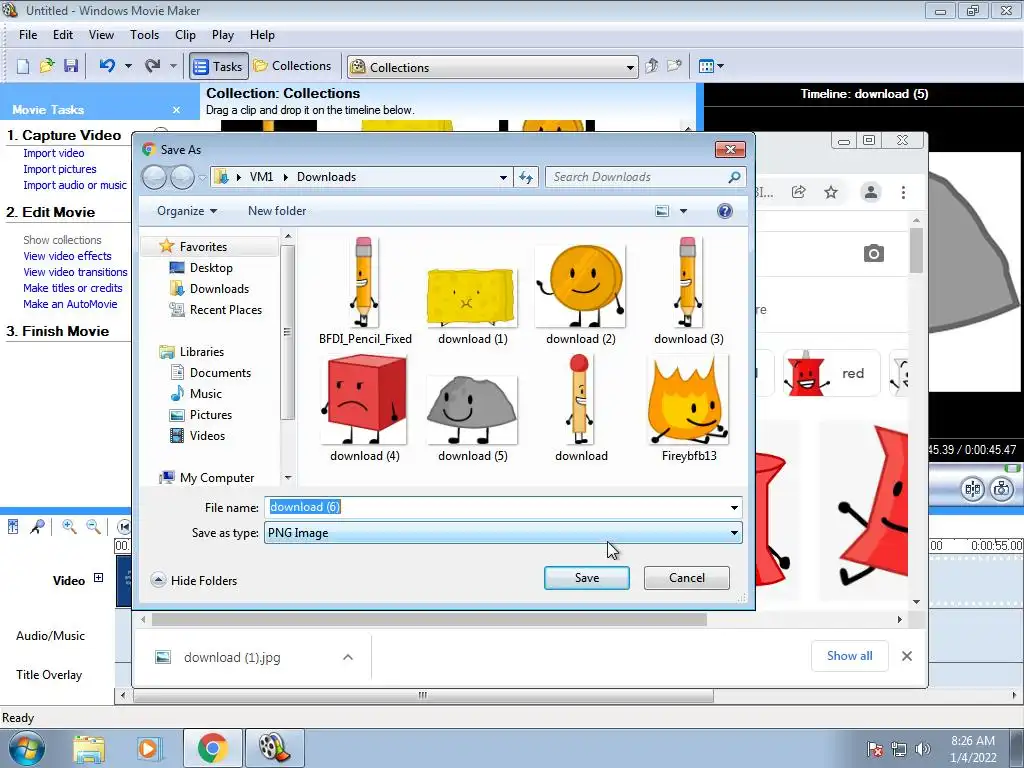This screenshot has width=1024, height=768.
Task: Click the New Project icon in Movie Maker toolbar
Action: click(x=23, y=66)
